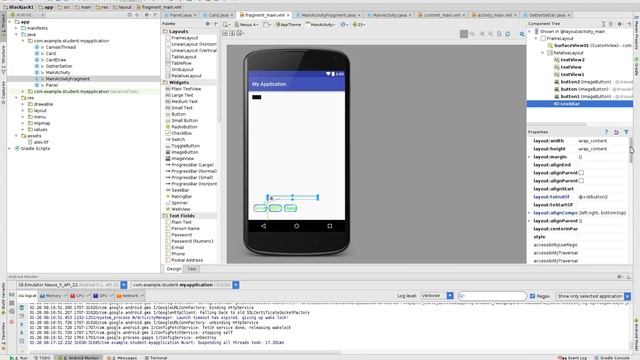Expand the layout:alignComponent property
The image size is (640, 360).
point(530,213)
